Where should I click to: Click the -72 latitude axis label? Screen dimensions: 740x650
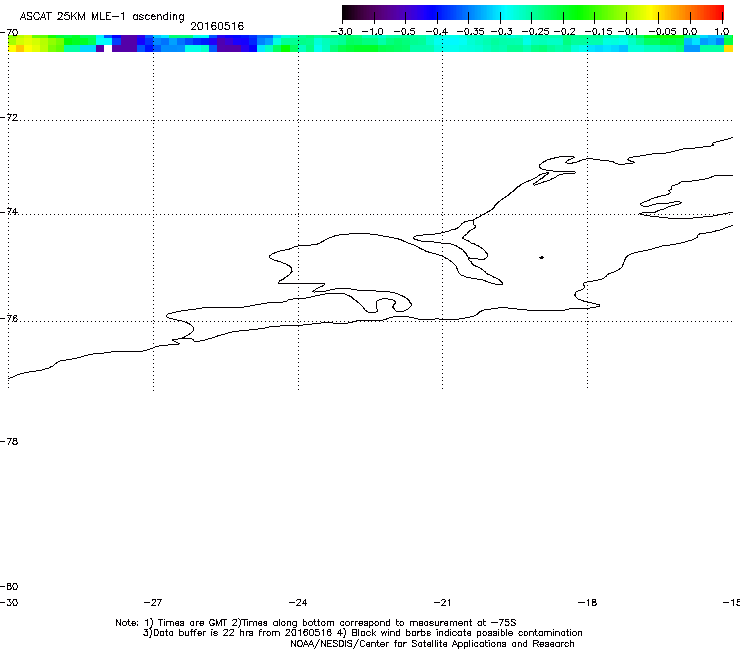pyautogui.click(x=9, y=117)
